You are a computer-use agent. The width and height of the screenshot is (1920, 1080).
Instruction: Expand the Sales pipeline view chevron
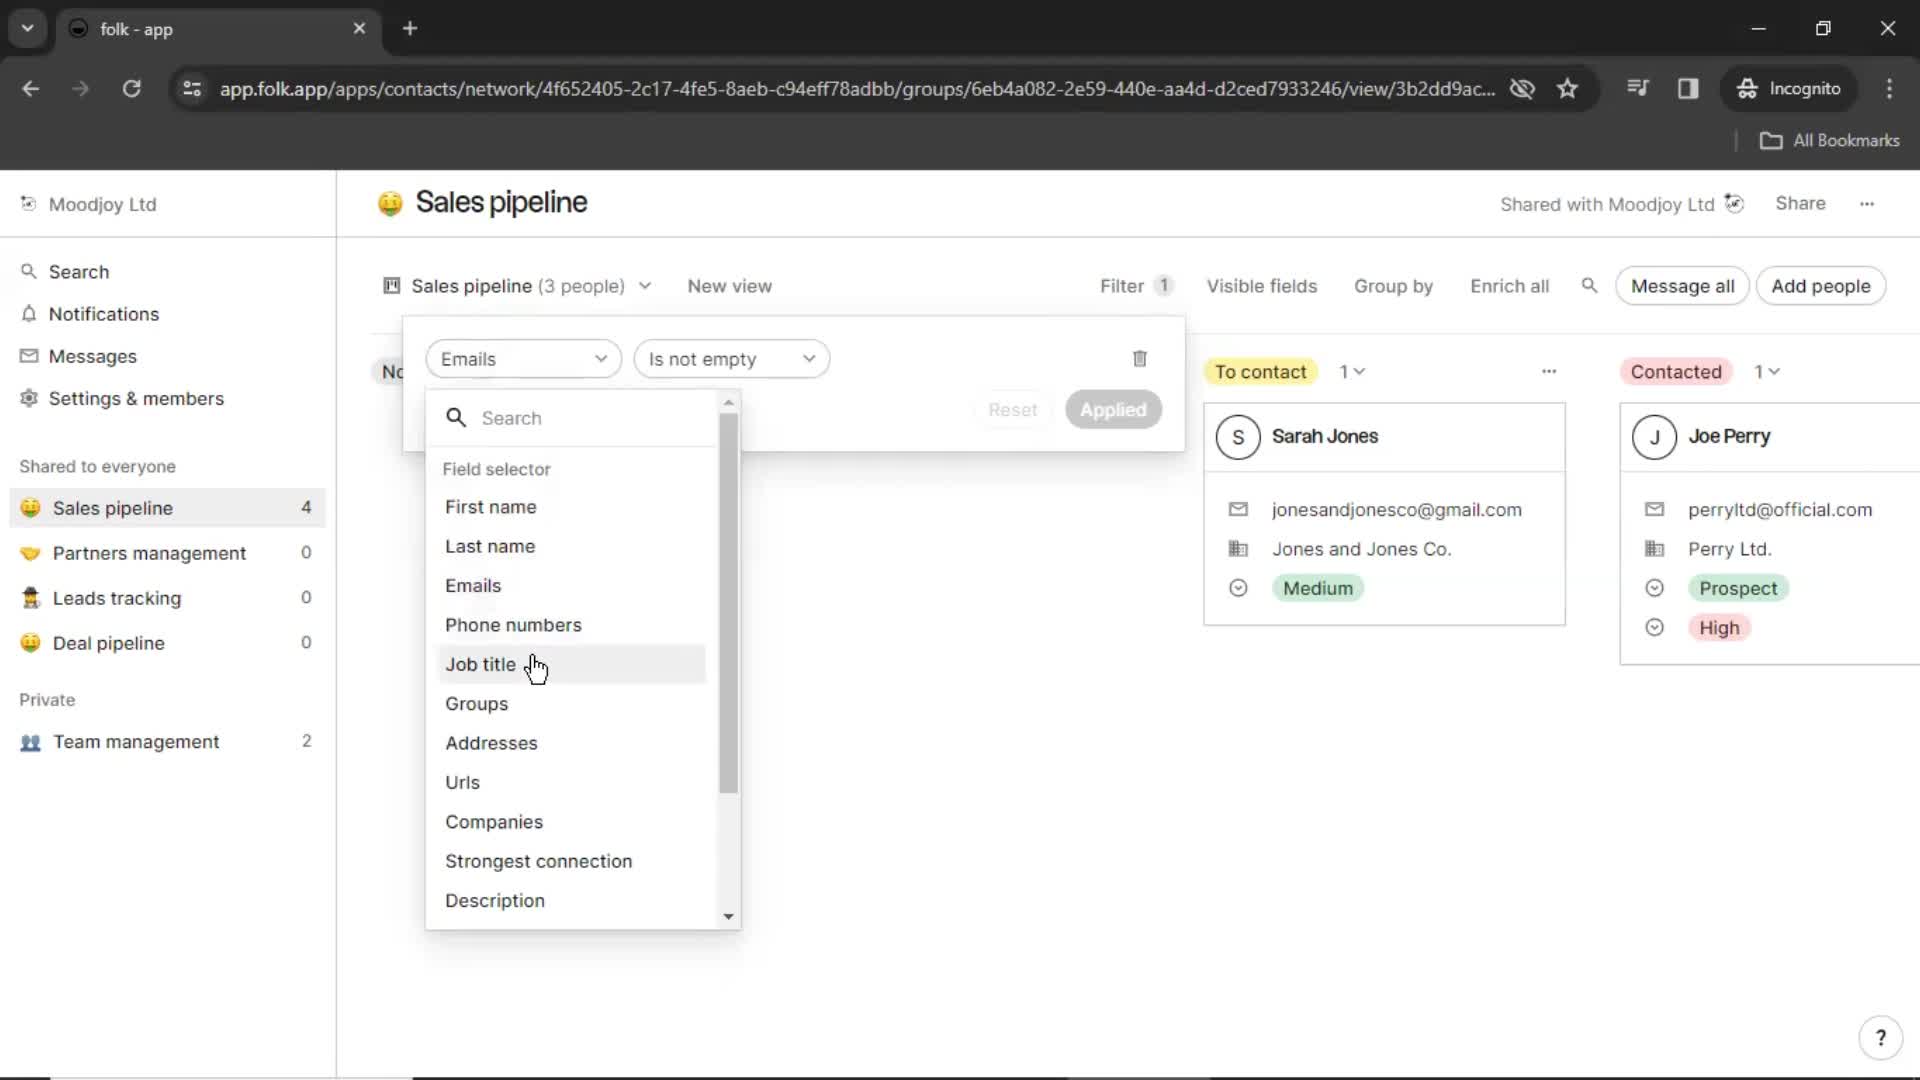point(645,286)
